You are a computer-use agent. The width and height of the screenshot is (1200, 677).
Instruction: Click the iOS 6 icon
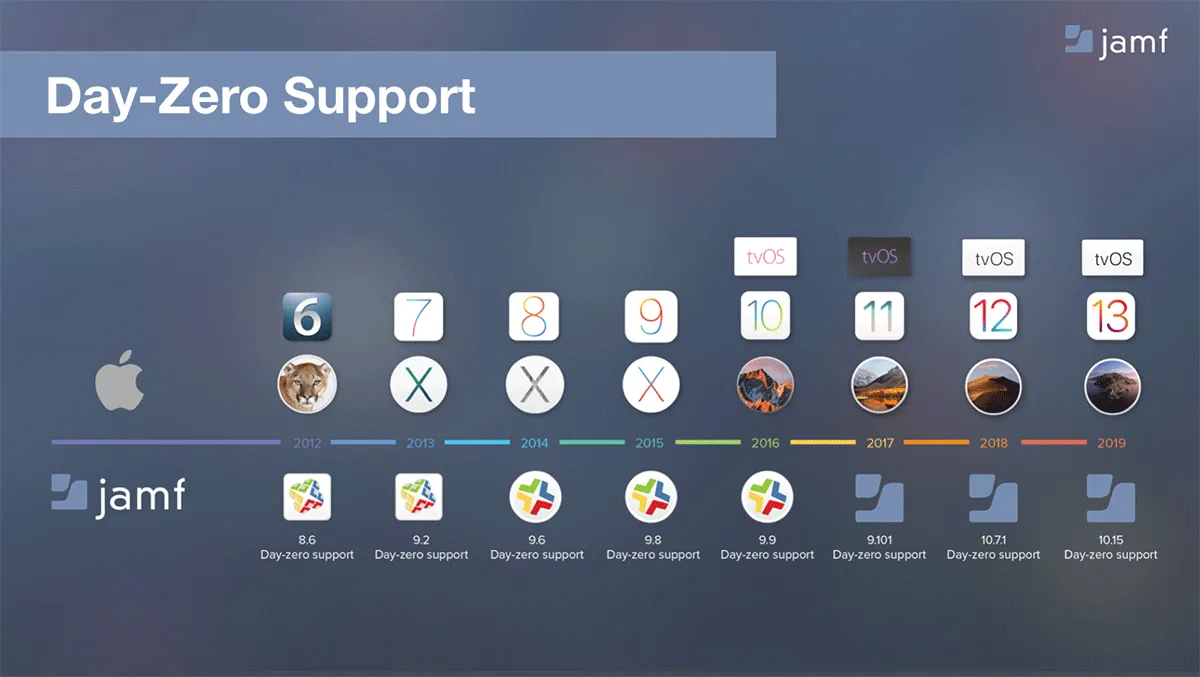tap(307, 317)
